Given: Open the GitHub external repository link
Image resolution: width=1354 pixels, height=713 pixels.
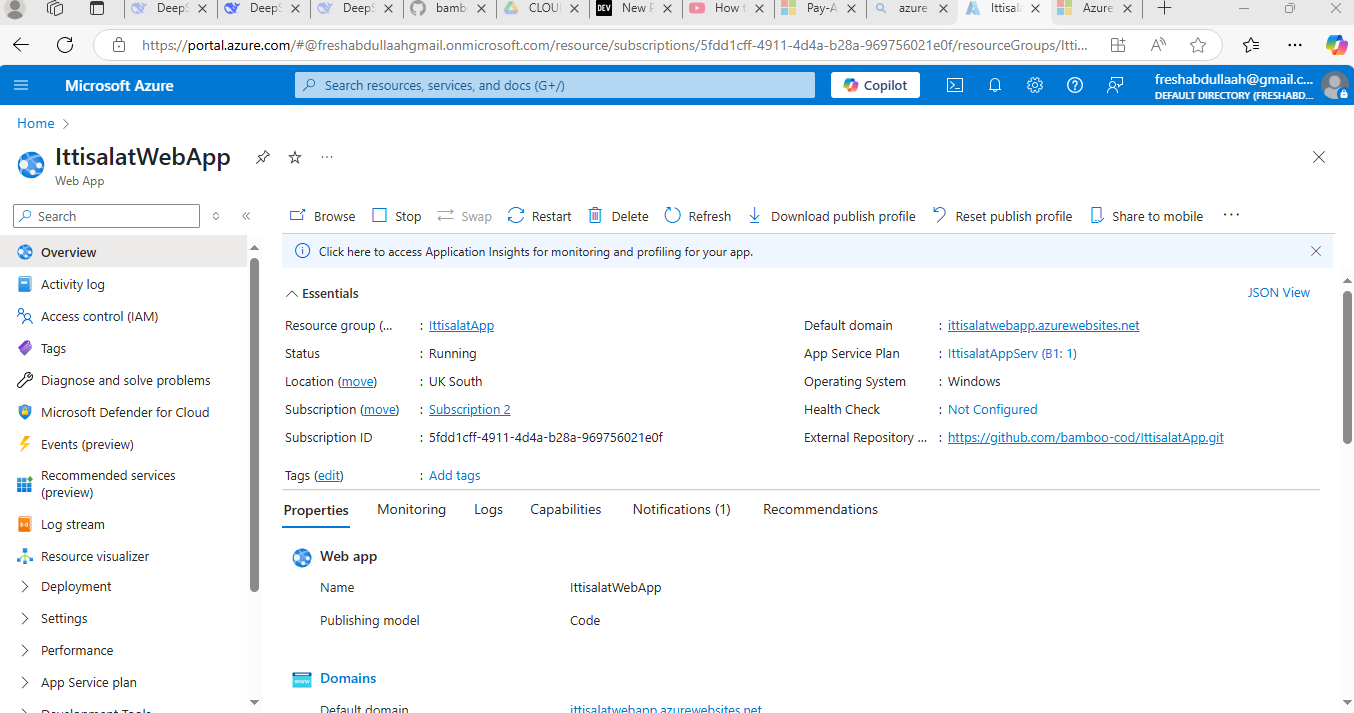Looking at the screenshot, I should pos(1085,438).
